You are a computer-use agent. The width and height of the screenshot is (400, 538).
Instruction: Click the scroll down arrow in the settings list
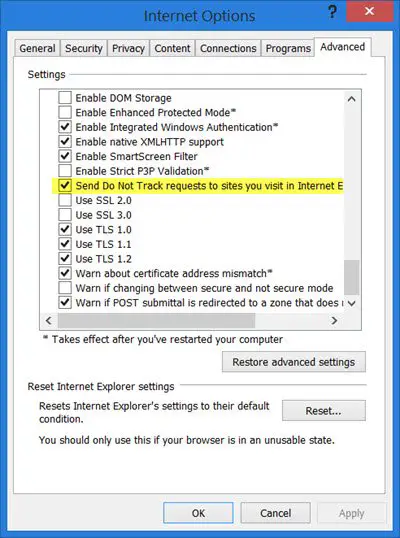pyautogui.click(x=352, y=303)
